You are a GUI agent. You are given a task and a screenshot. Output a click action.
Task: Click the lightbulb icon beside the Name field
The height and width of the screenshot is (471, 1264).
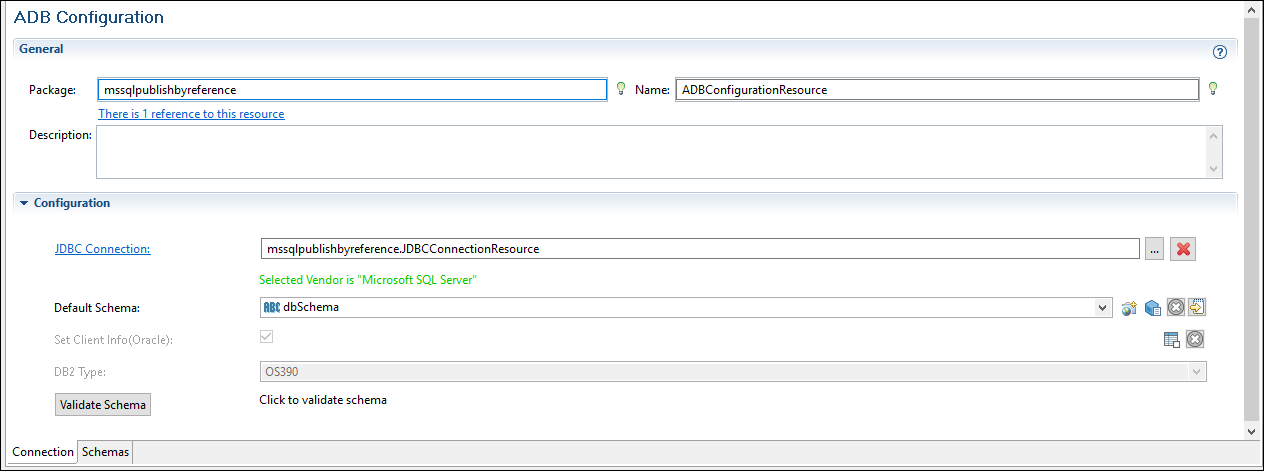pyautogui.click(x=1213, y=89)
